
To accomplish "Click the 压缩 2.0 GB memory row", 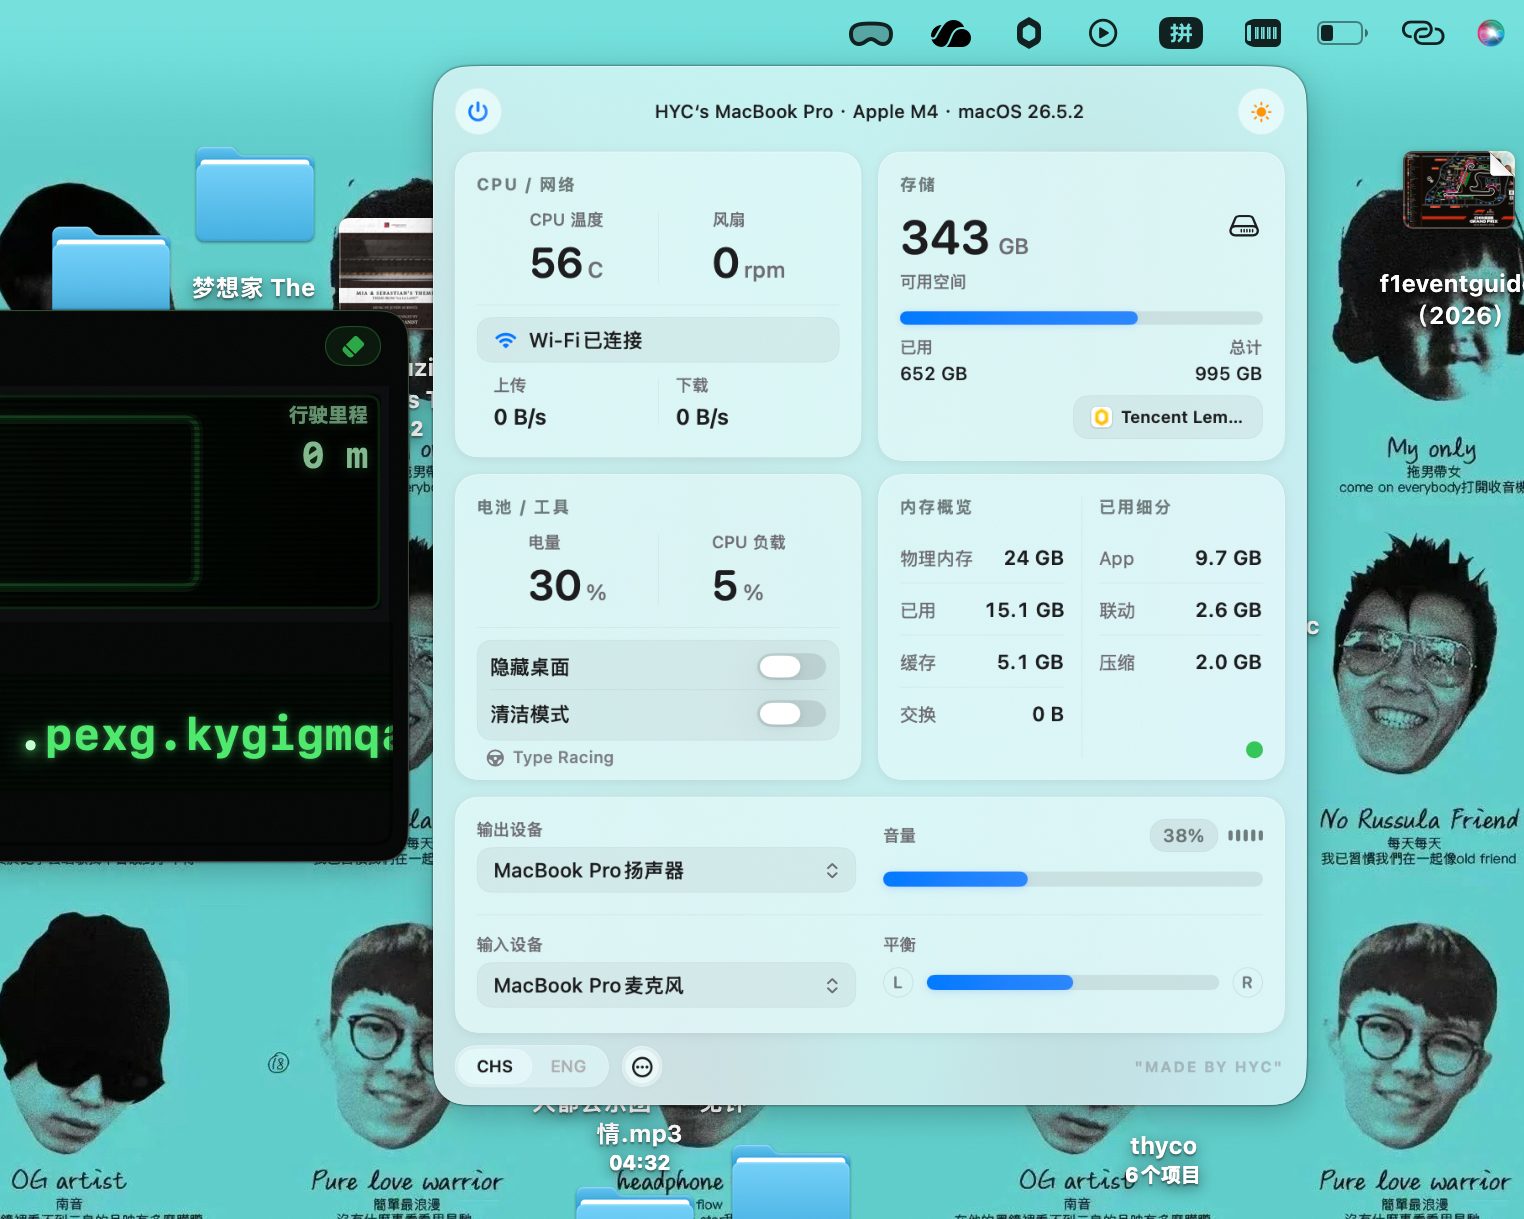I will (x=1180, y=662).
